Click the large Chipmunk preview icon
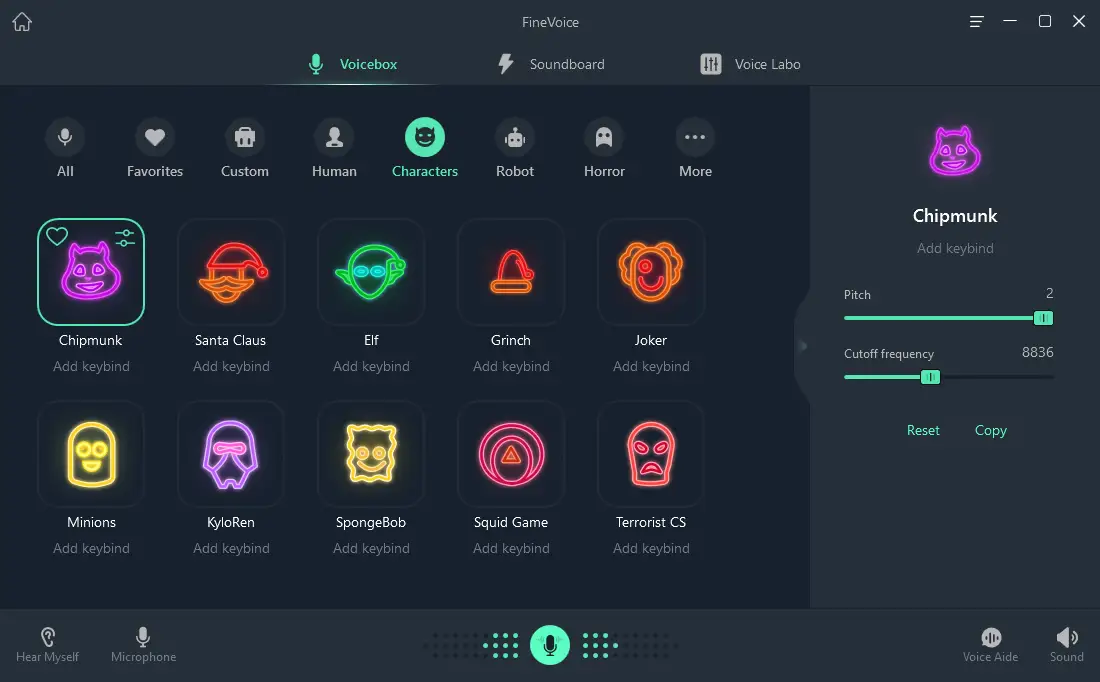1100x682 pixels. click(x=955, y=150)
